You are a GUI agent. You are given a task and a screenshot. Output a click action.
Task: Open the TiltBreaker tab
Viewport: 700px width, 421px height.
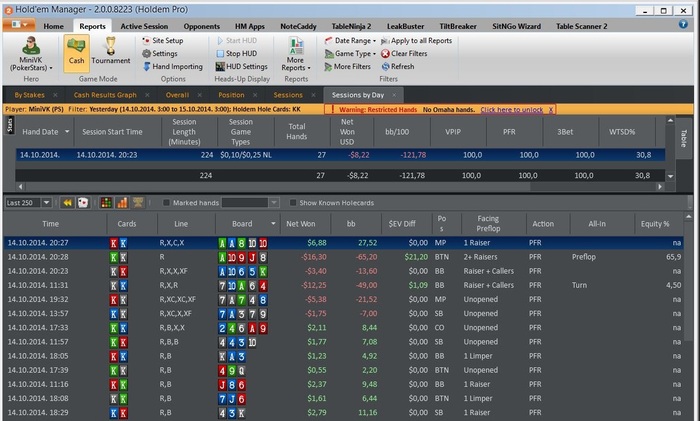tap(458, 26)
